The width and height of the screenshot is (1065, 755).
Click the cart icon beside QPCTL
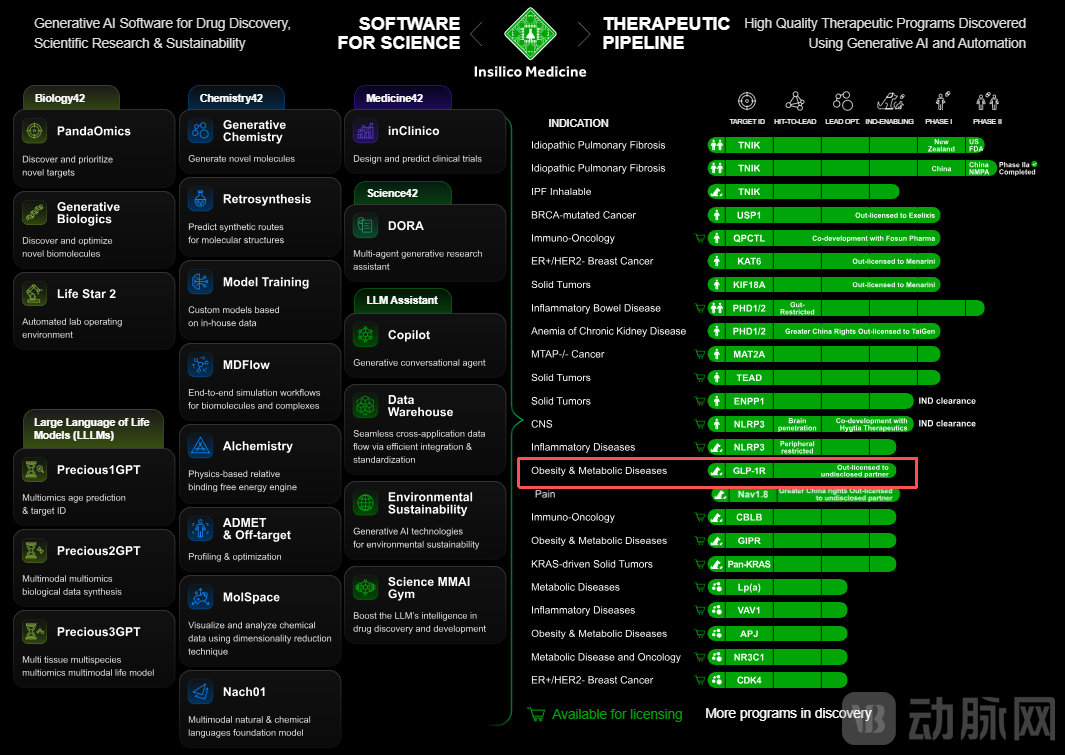[x=700, y=238]
